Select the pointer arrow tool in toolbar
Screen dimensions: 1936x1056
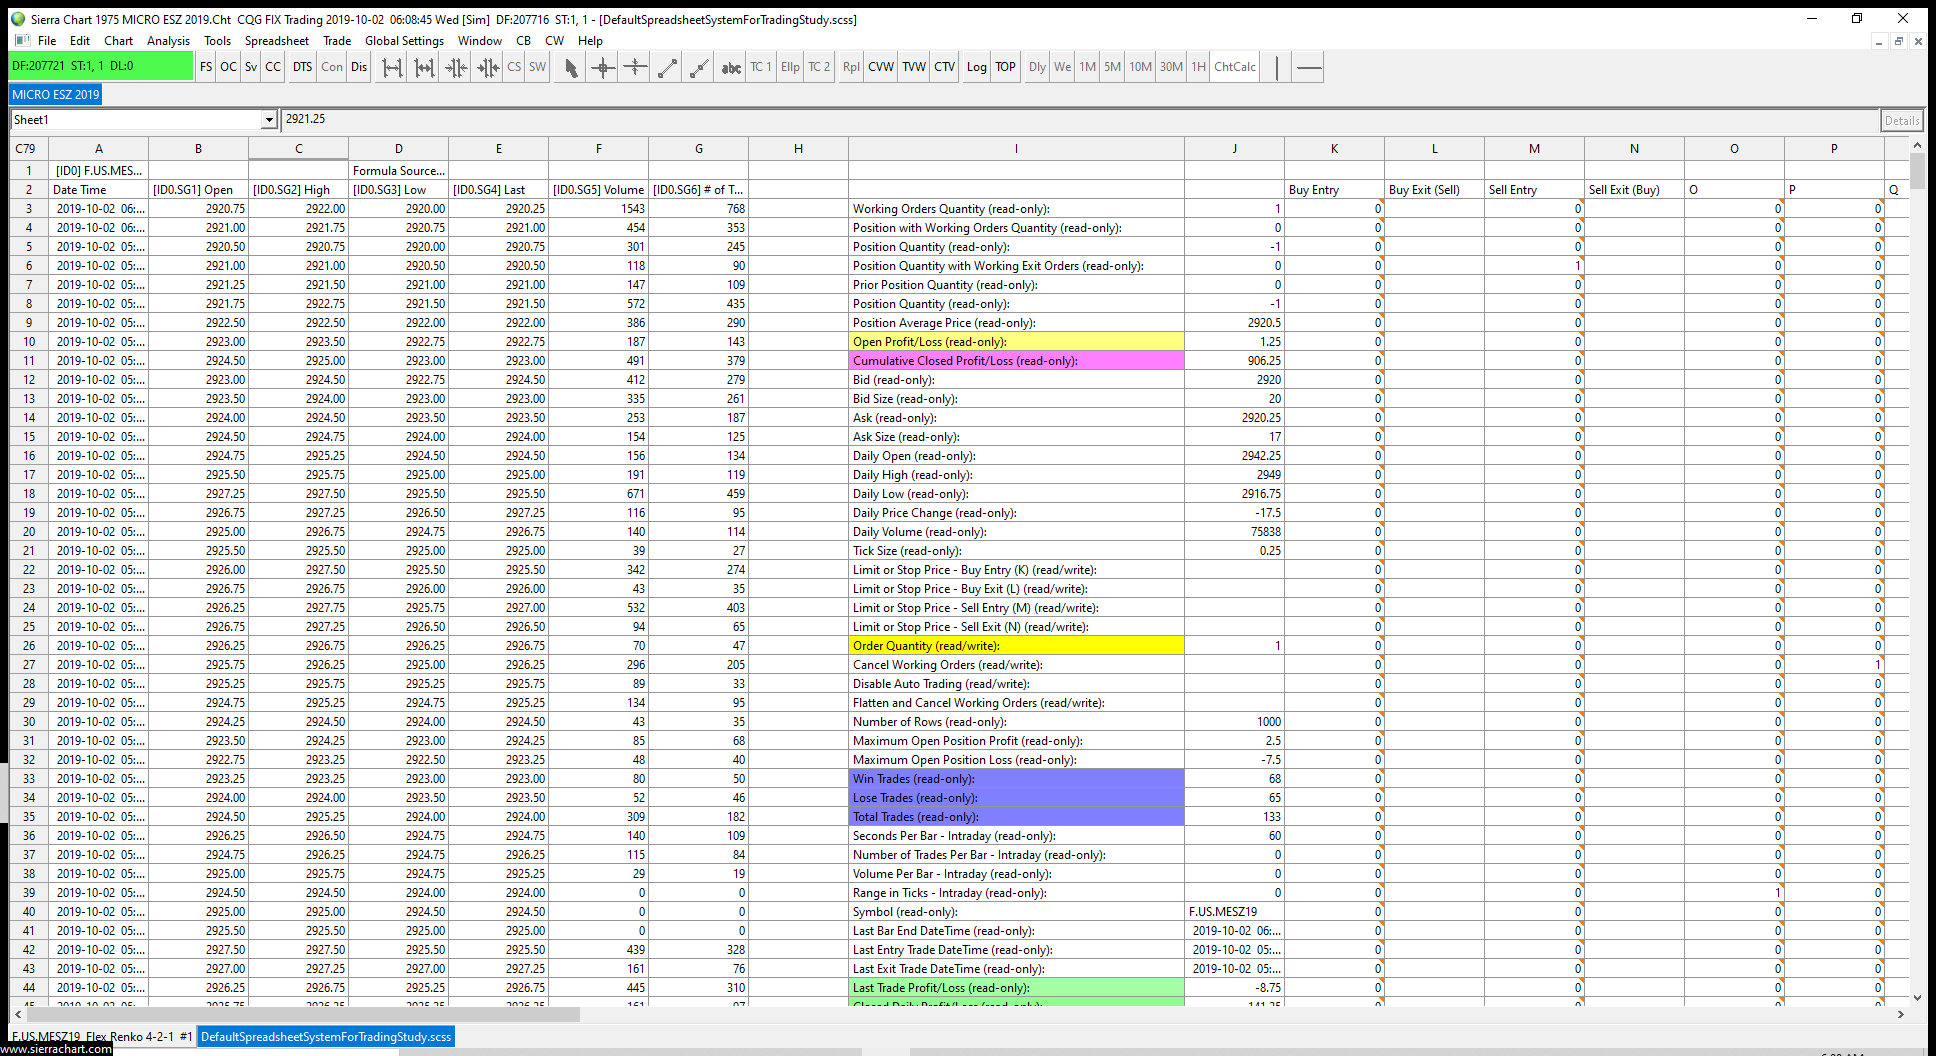pyautogui.click(x=570, y=67)
